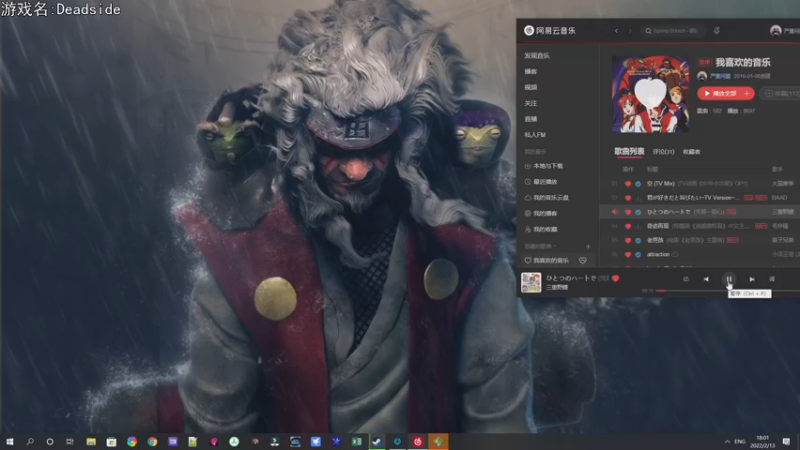The image size is (800, 450).
Task: Go forward with the navigation forward arrow
Action: pos(630,31)
